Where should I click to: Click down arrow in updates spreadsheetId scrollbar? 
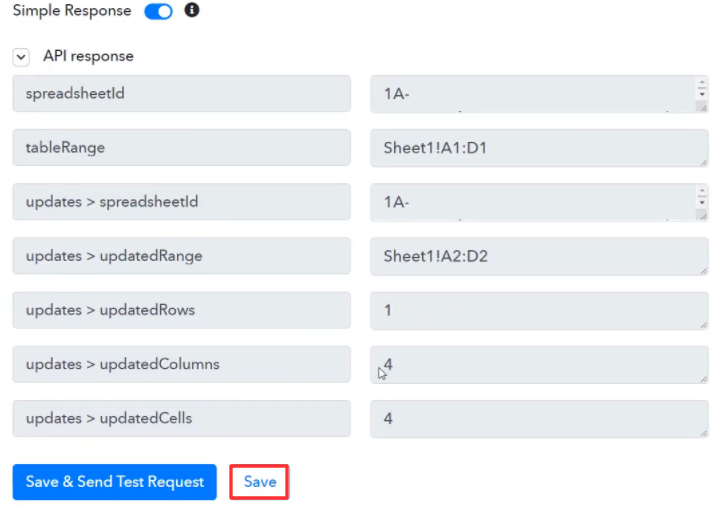click(702, 202)
